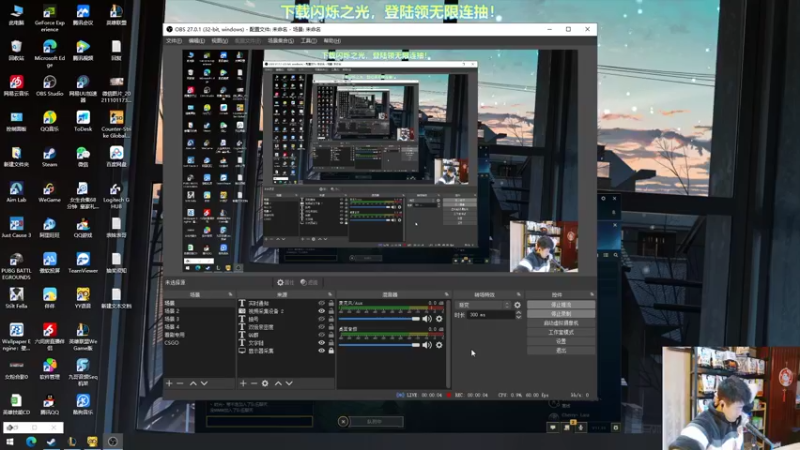800x450 pixels.
Task: Toggle visibility eye of 显示器采集 source
Action: coord(321,351)
